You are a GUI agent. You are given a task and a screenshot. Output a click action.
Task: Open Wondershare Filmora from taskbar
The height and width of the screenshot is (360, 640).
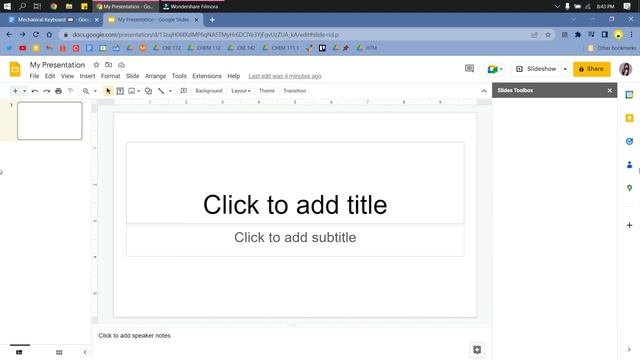(x=191, y=7)
